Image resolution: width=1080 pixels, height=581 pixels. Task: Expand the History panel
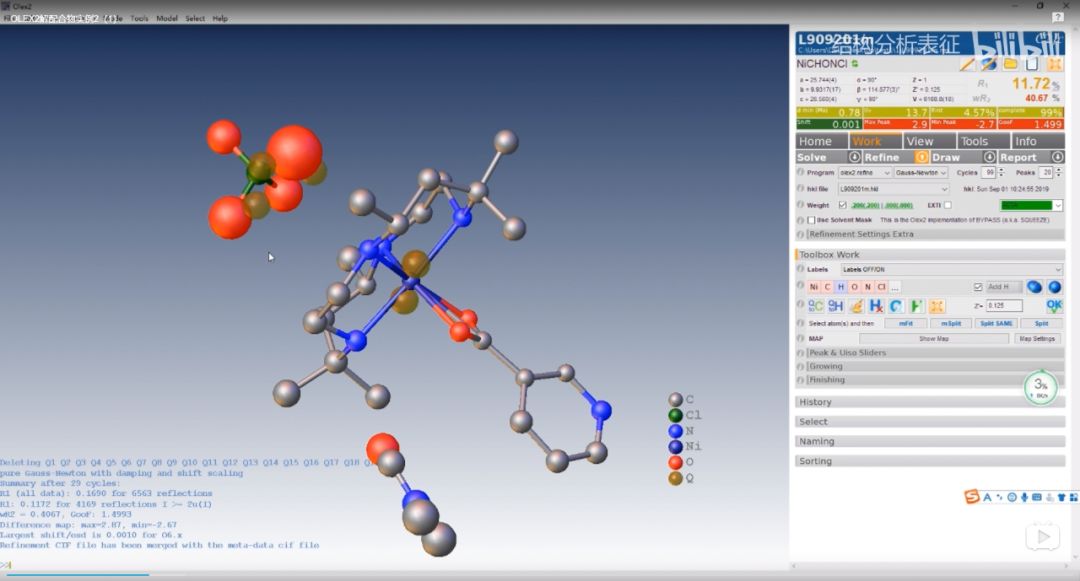pos(931,402)
